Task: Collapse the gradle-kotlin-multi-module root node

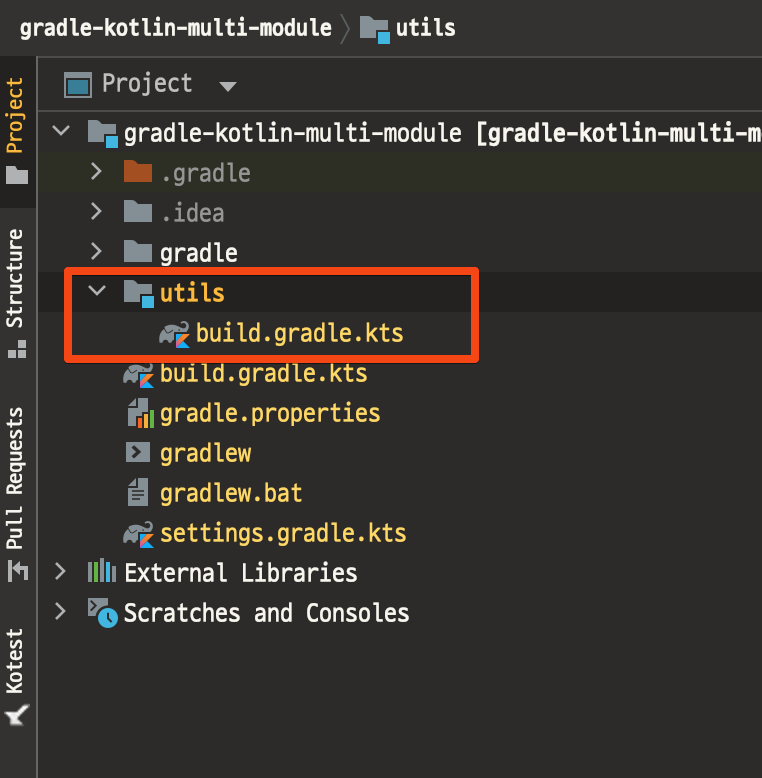Action: (x=61, y=131)
